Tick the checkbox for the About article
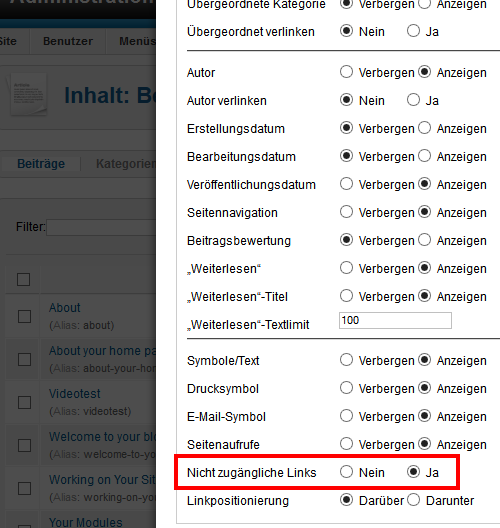Screen dimensions: 500x528 coord(24,317)
